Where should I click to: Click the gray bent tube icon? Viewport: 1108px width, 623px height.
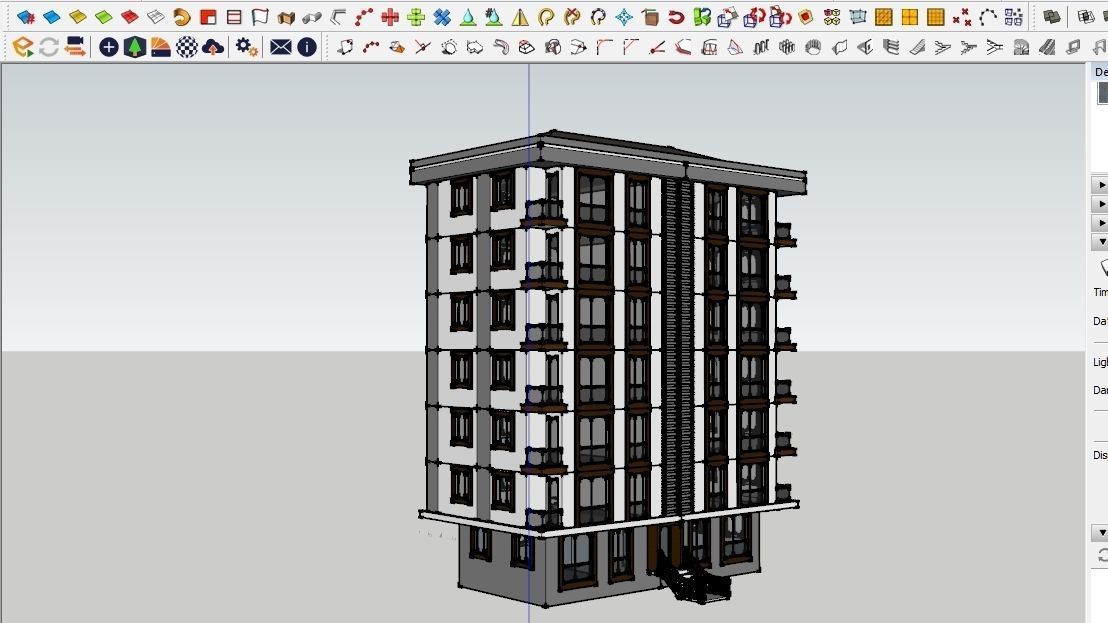pos(501,47)
